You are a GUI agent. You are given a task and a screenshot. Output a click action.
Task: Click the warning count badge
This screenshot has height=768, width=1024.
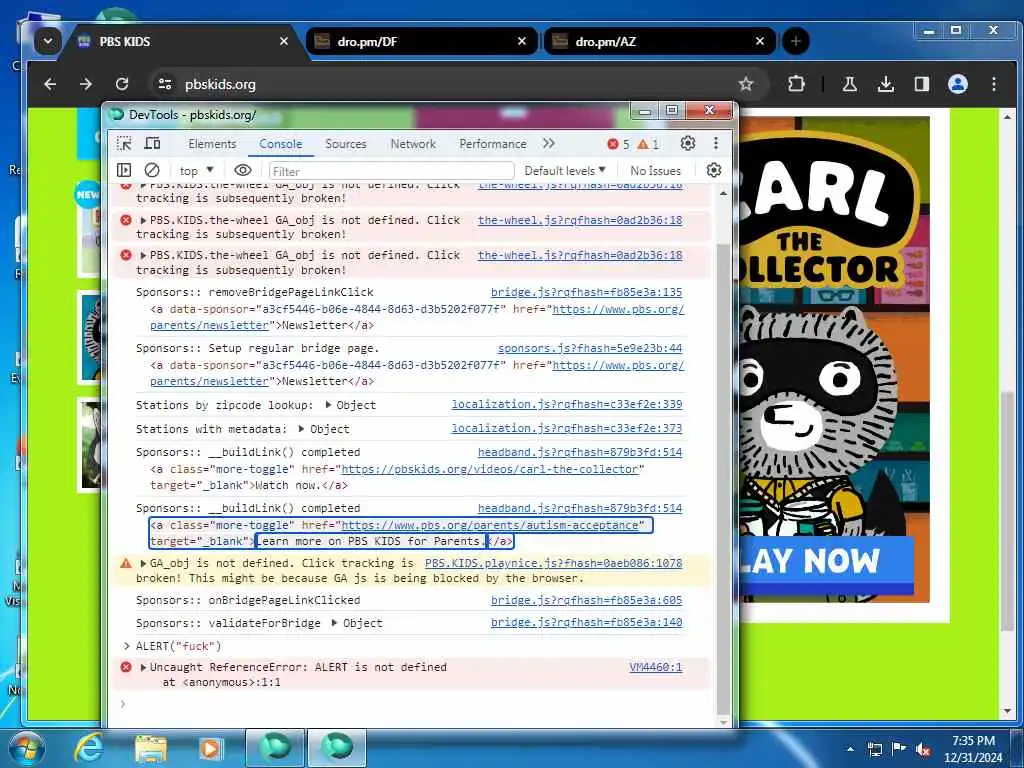[x=648, y=144]
